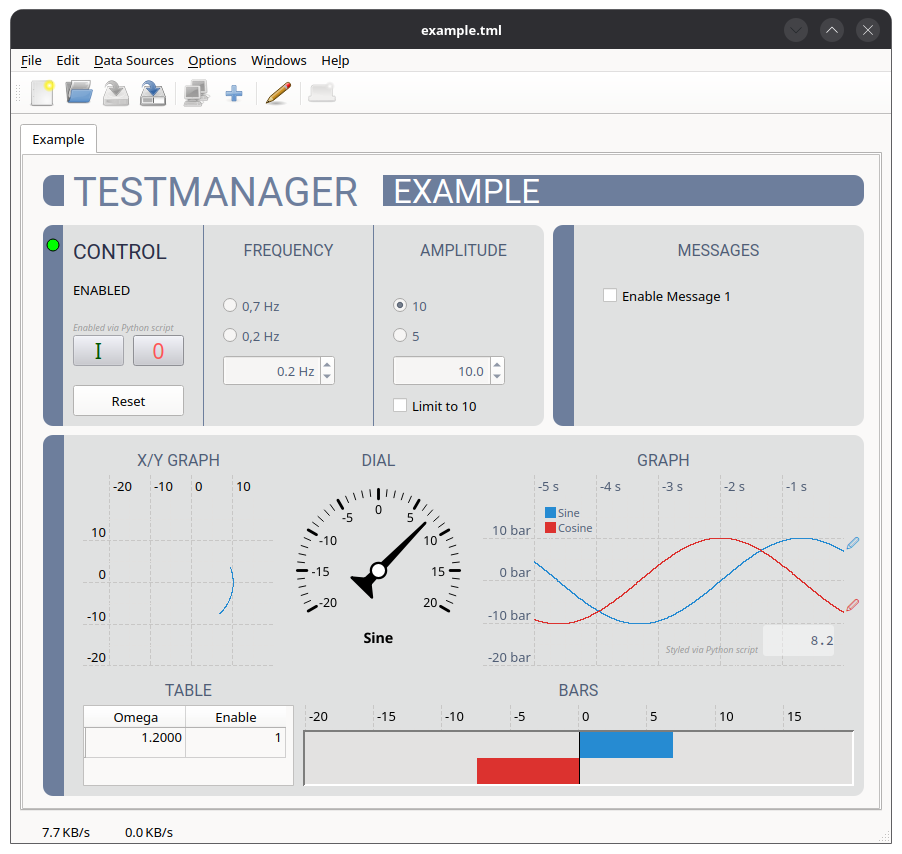
Task: Toggle edit mode with the pencil icon
Action: coord(278,93)
